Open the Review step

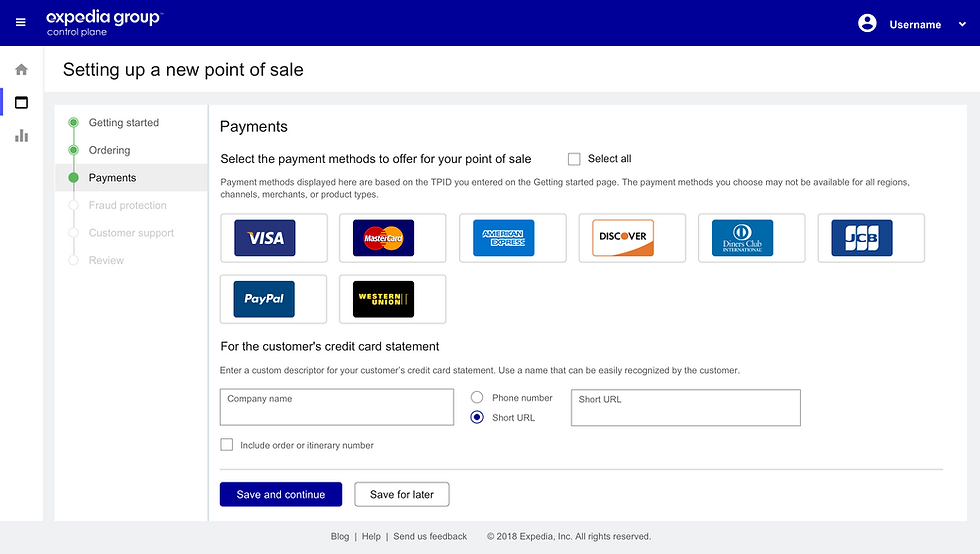pyautogui.click(x=106, y=260)
